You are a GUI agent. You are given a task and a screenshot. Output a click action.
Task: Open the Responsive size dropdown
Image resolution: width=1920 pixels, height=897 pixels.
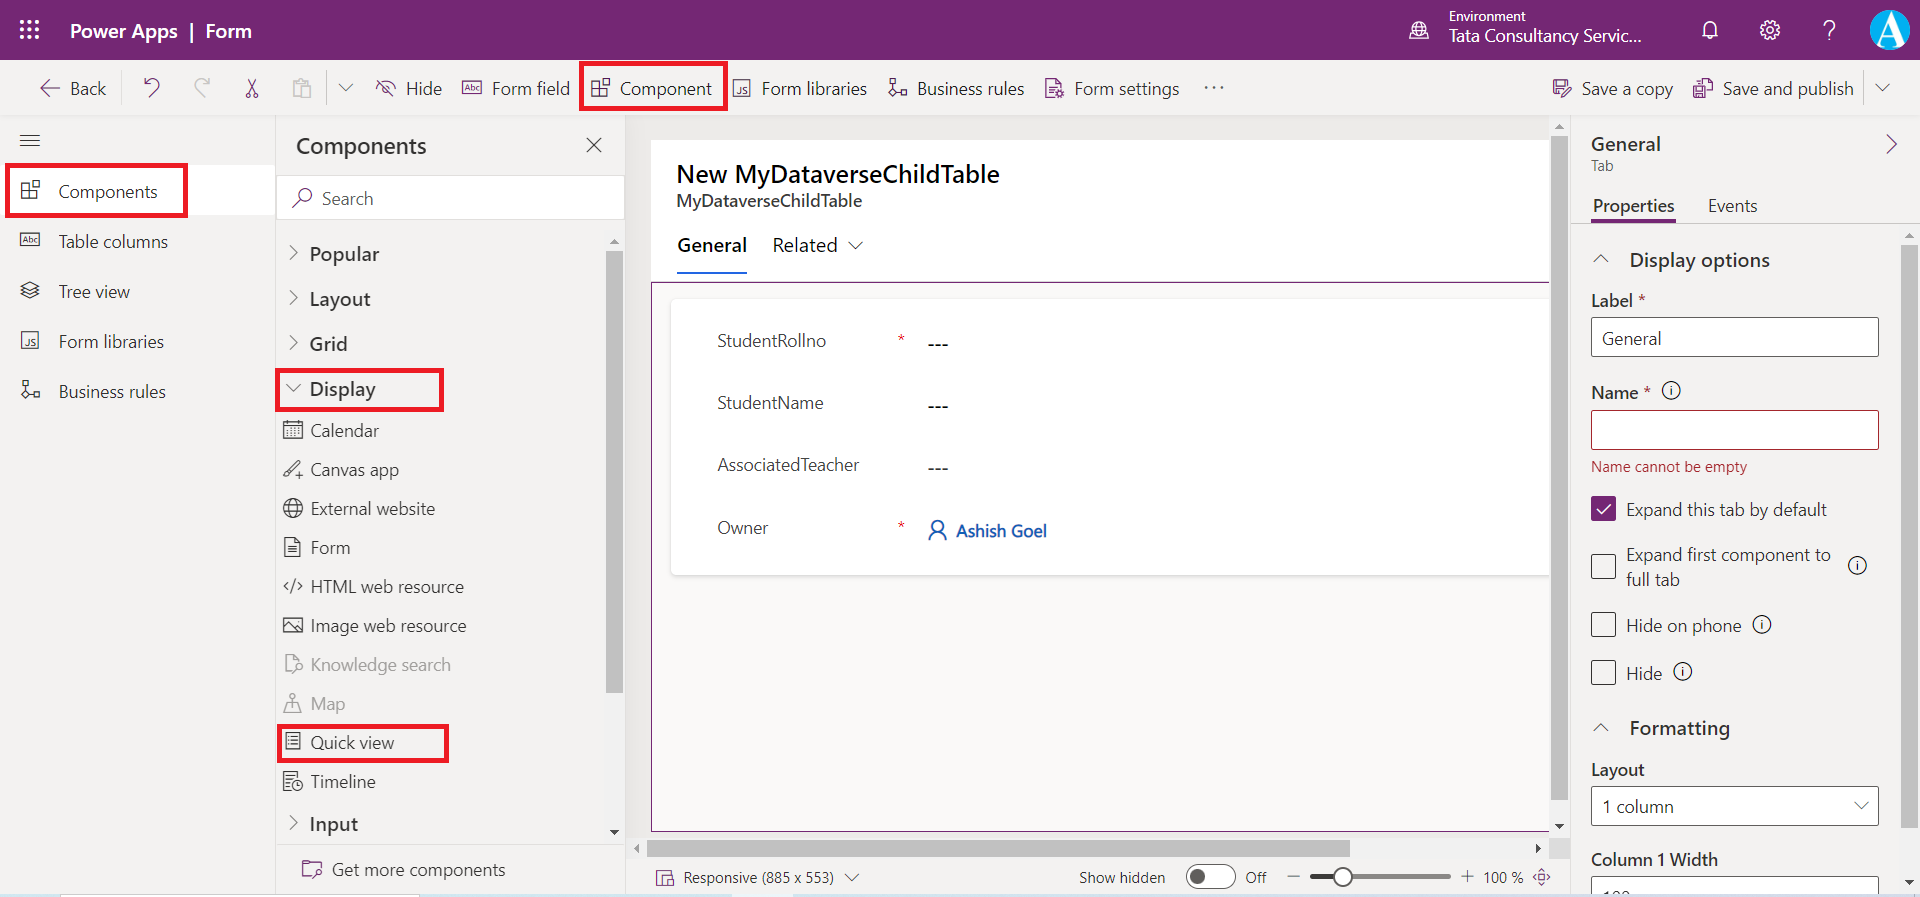point(758,877)
